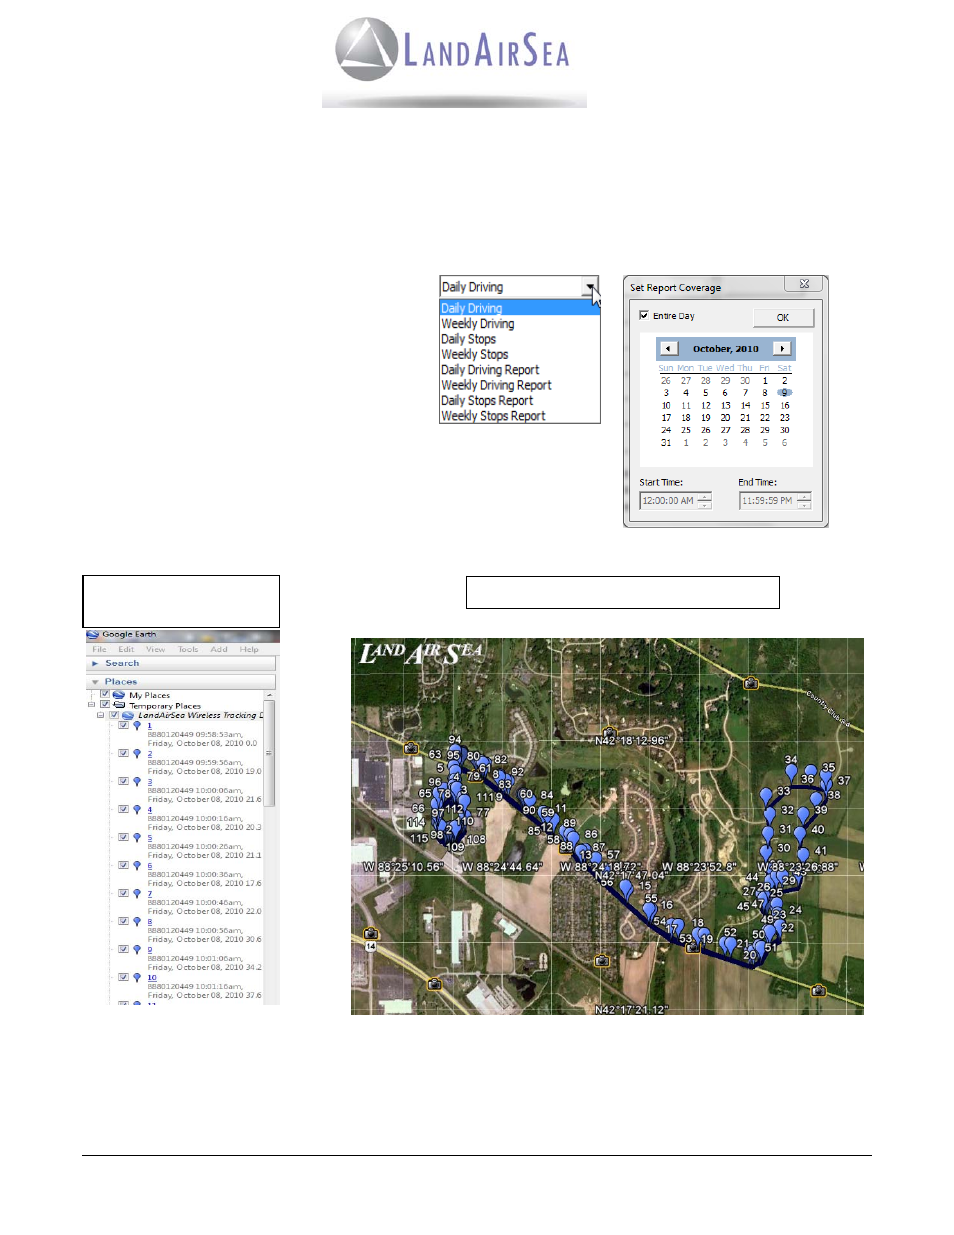The width and height of the screenshot is (954, 1235).
Task: Open the Daily Driving dropdown arrow
Action: tap(590, 287)
